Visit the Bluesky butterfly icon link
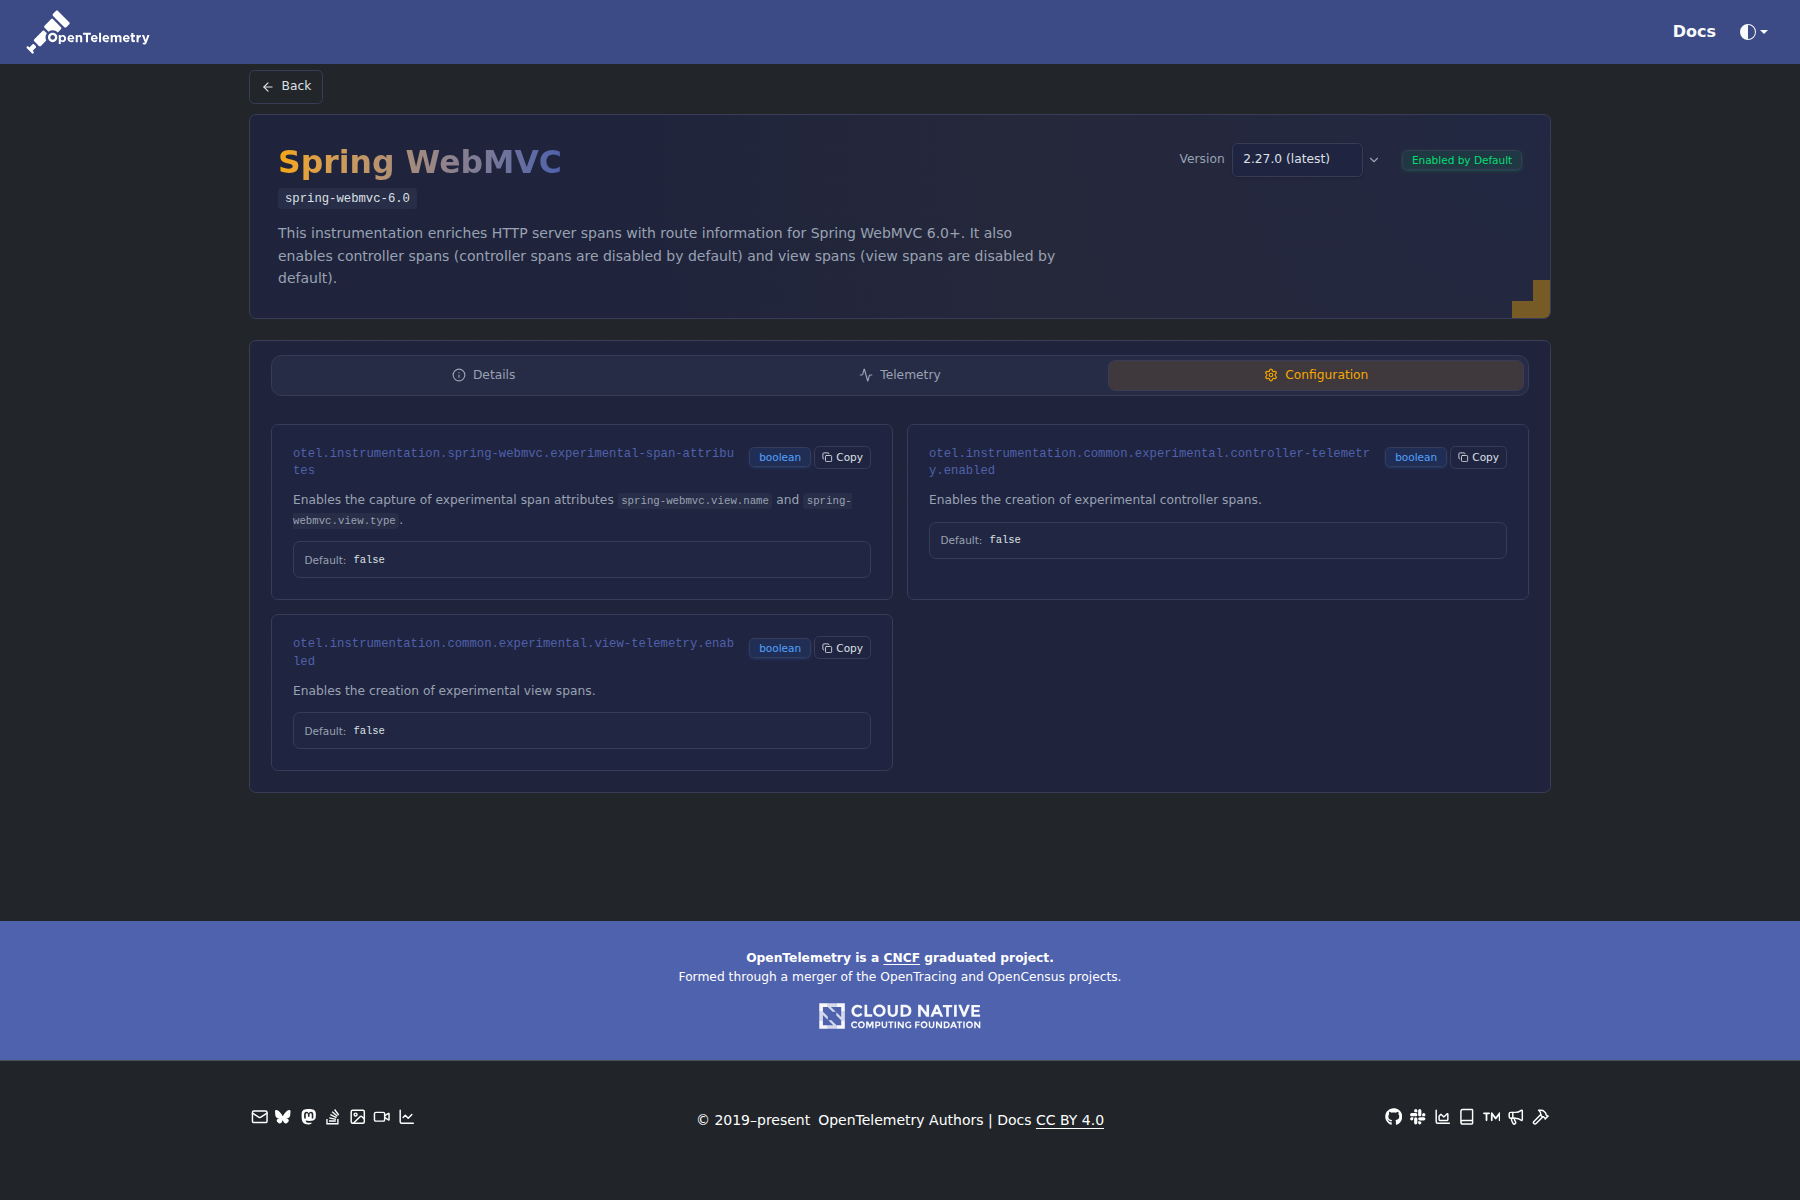The width and height of the screenshot is (1800, 1200). coord(283,1117)
